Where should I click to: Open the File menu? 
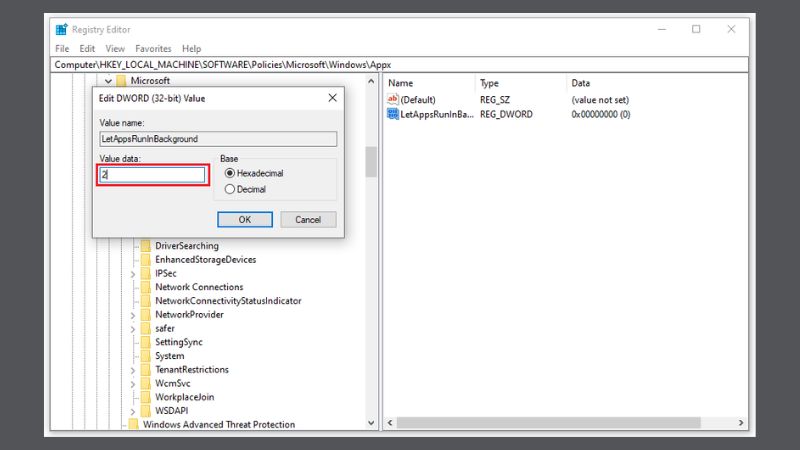point(62,49)
